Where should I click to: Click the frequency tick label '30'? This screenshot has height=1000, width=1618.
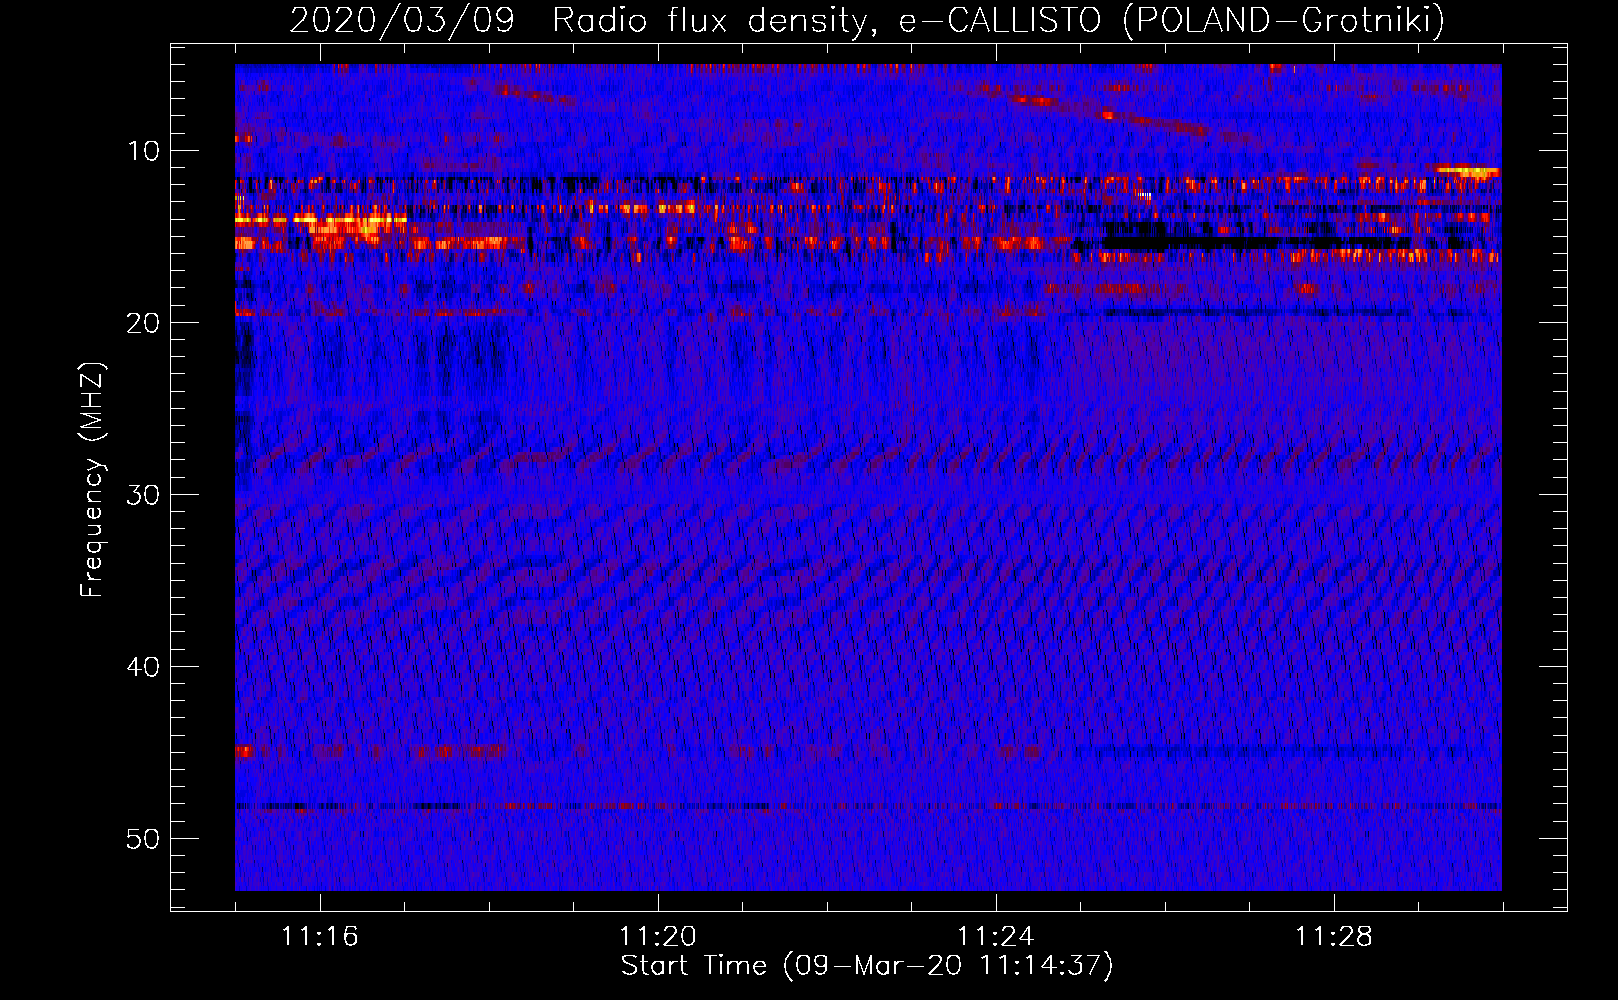[144, 495]
